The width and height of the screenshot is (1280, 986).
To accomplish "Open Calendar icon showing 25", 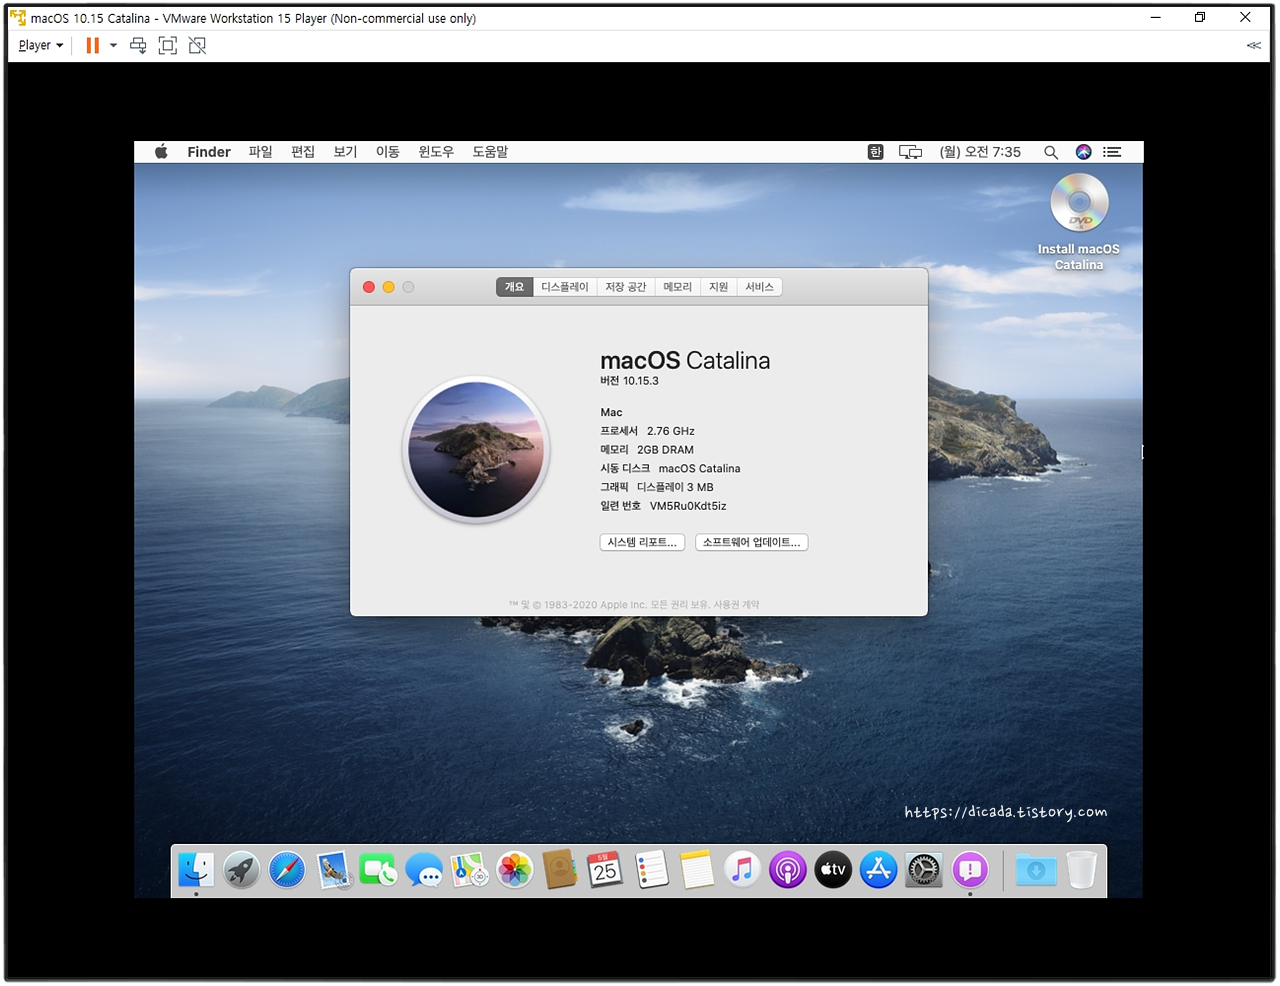I will (x=605, y=871).
